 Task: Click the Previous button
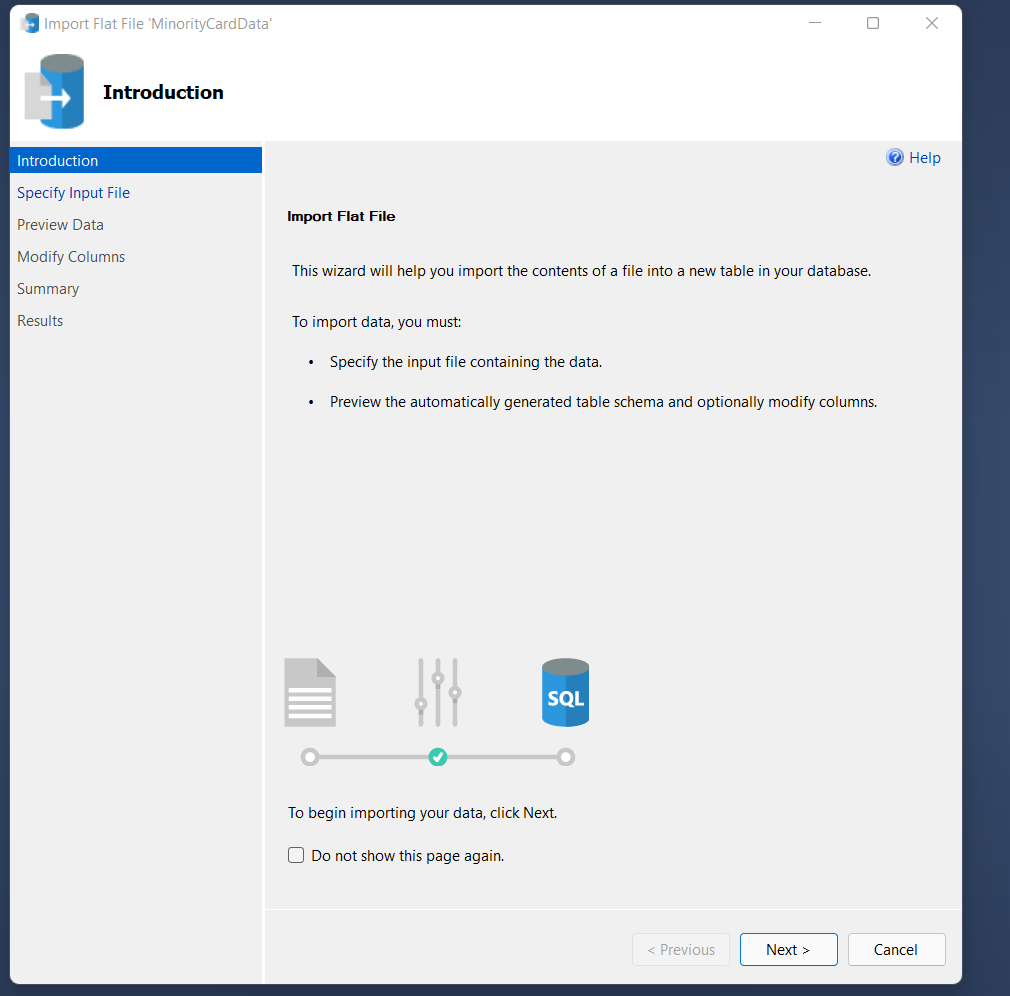681,950
